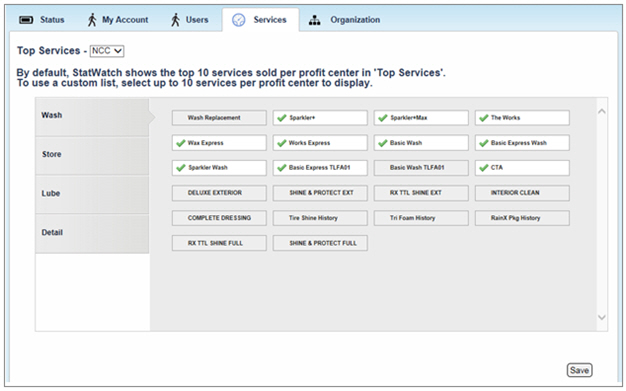
Task: Uncheck the Sparkler+ service
Action: click(x=320, y=118)
